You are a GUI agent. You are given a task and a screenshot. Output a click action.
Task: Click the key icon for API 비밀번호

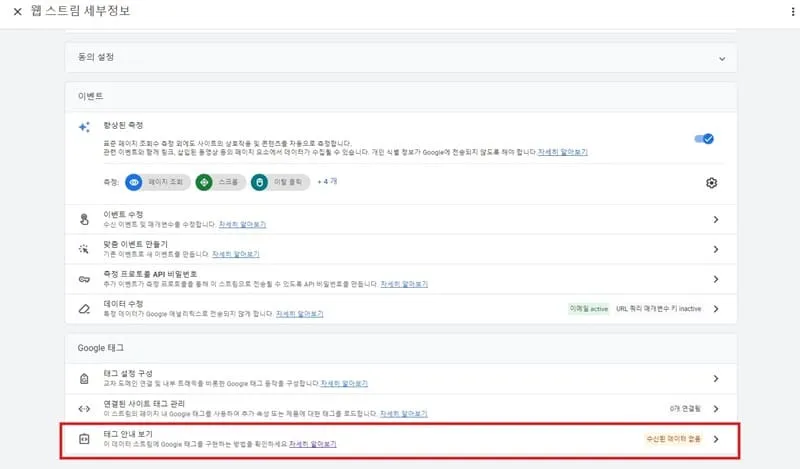click(84, 279)
